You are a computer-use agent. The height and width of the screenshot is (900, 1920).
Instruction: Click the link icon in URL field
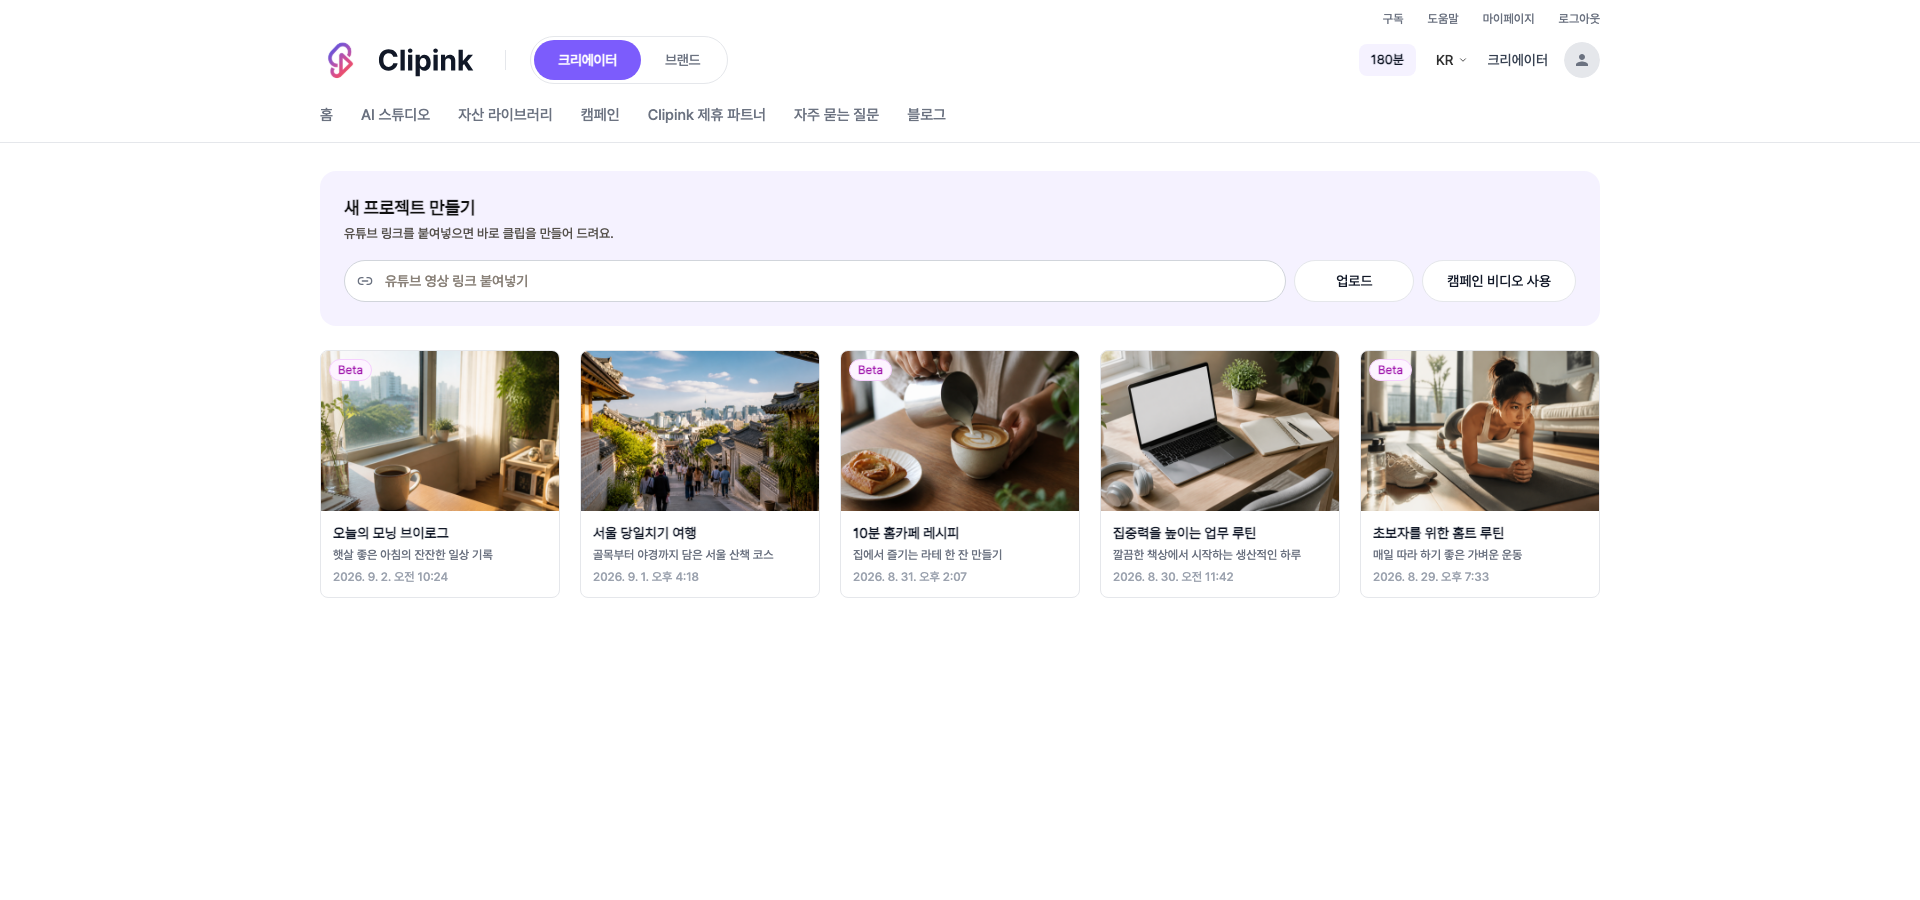point(365,281)
